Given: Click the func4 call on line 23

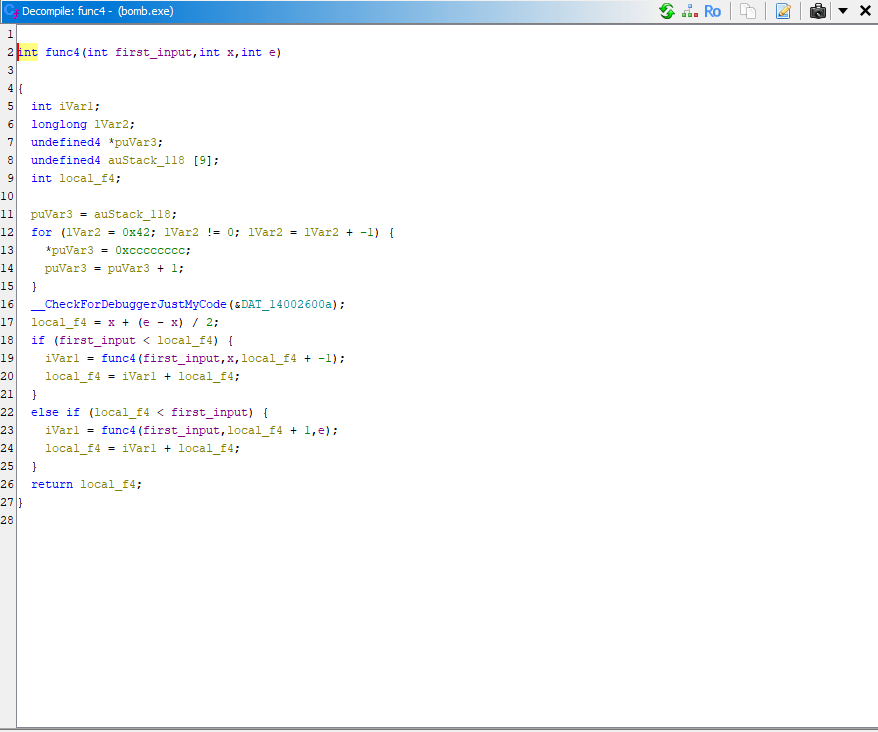Looking at the screenshot, I should tap(118, 430).
